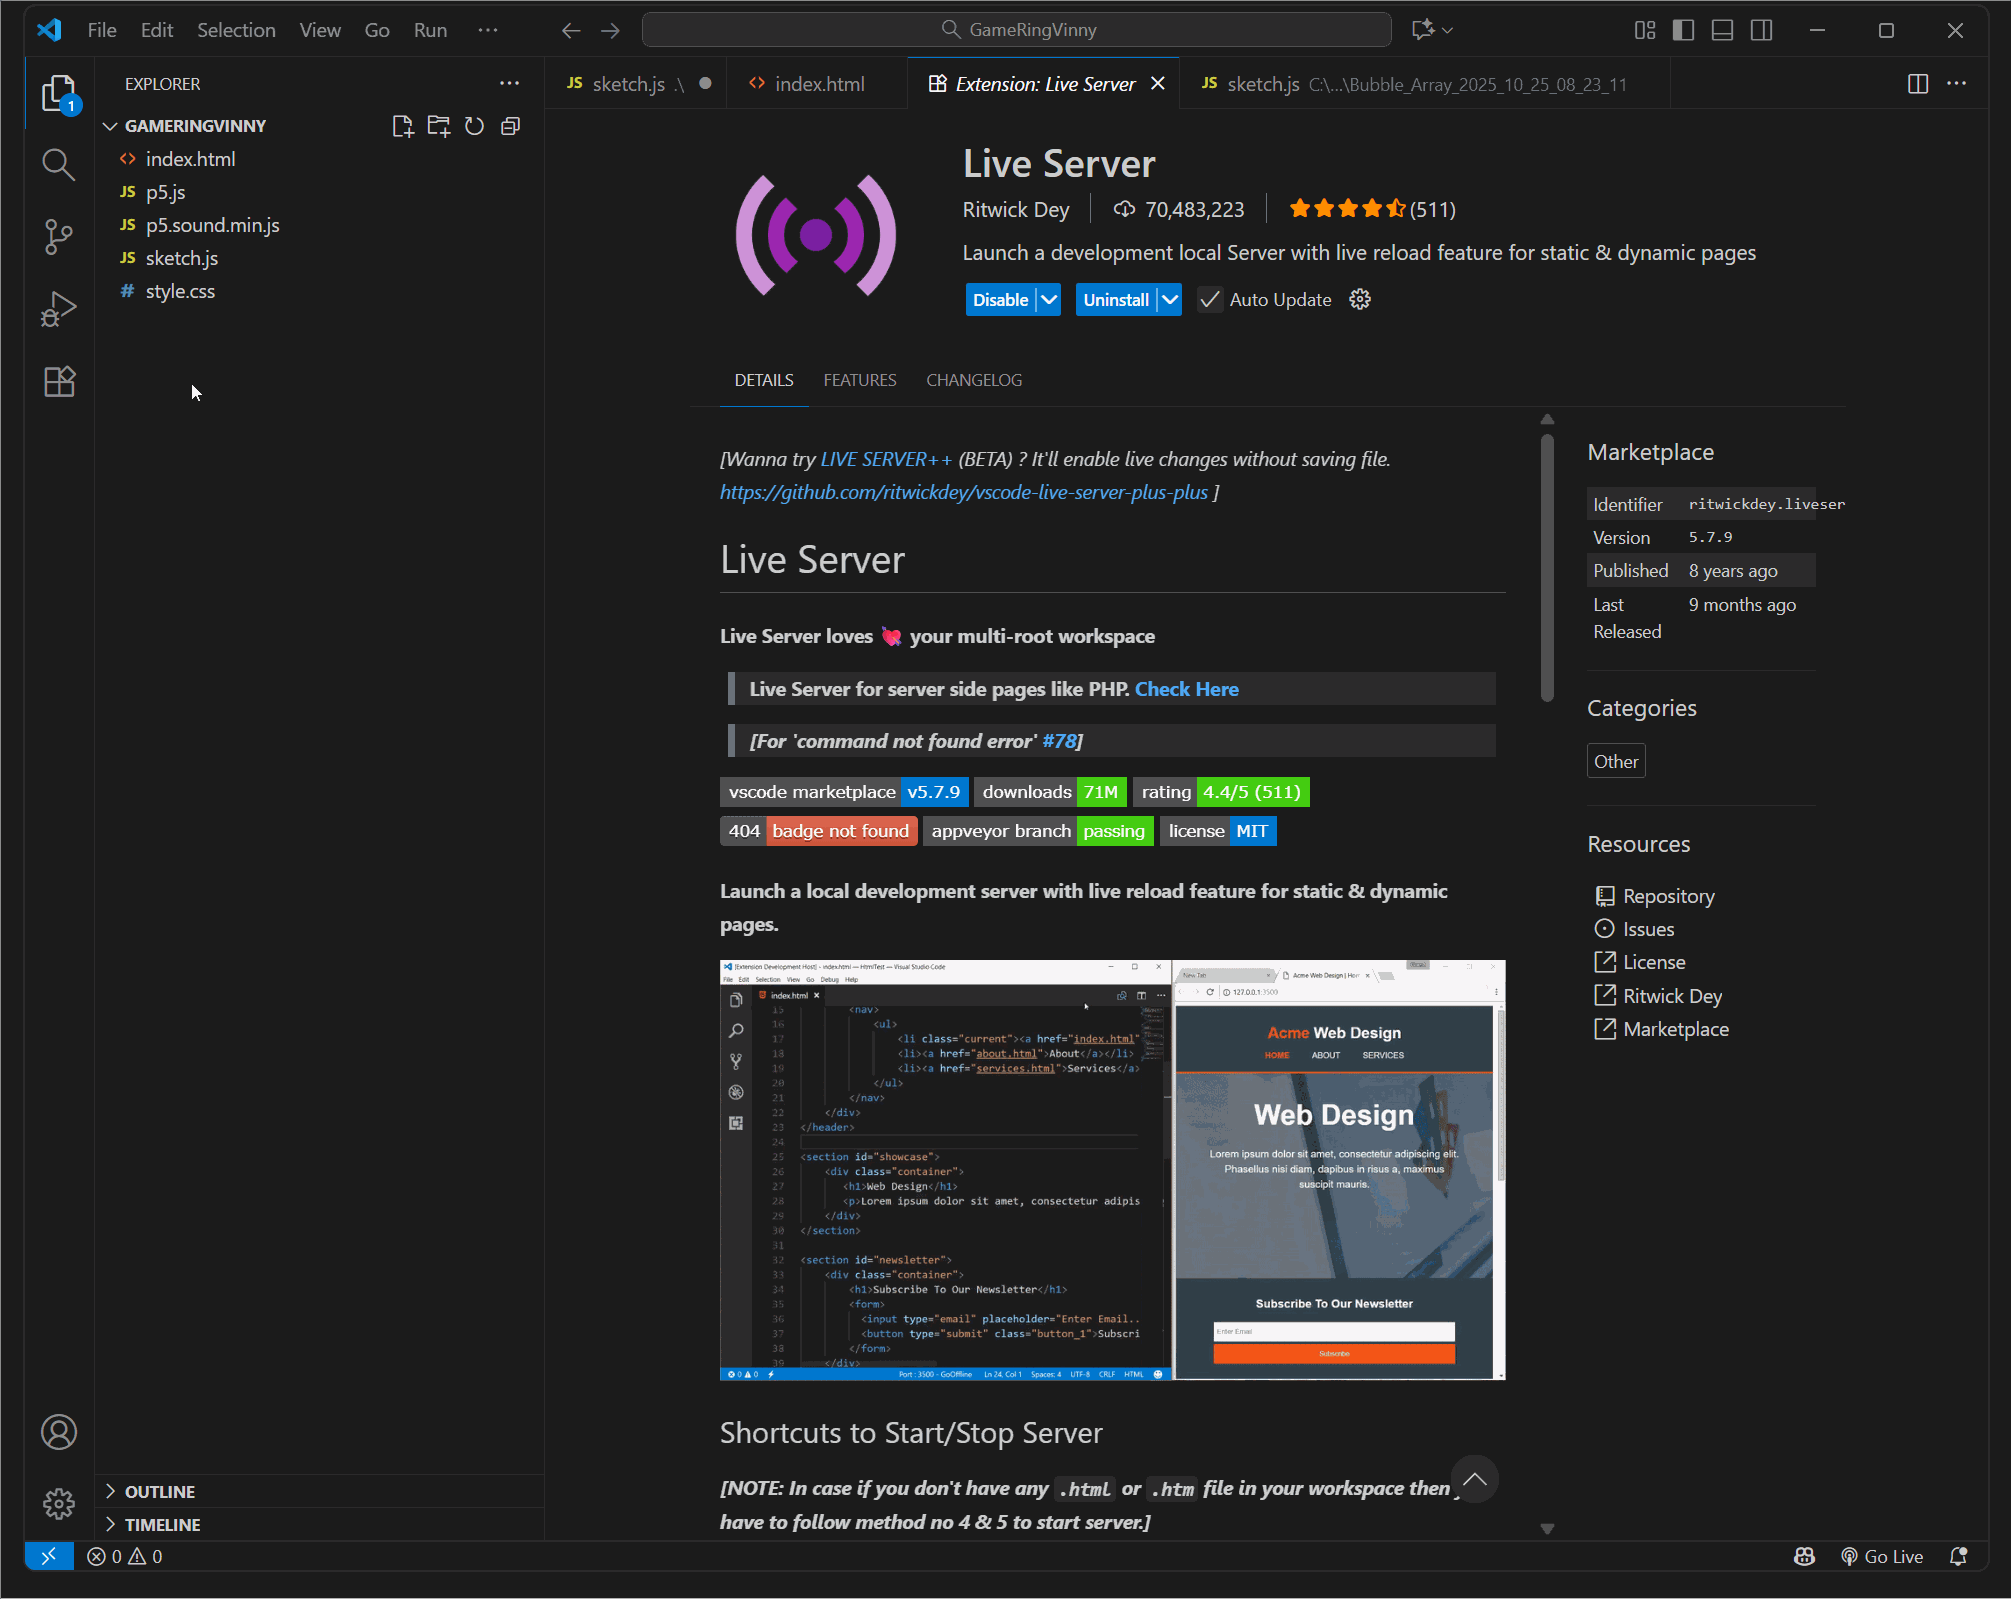Click the Accounts icon at bottom left
The image size is (2011, 1599).
click(59, 1432)
